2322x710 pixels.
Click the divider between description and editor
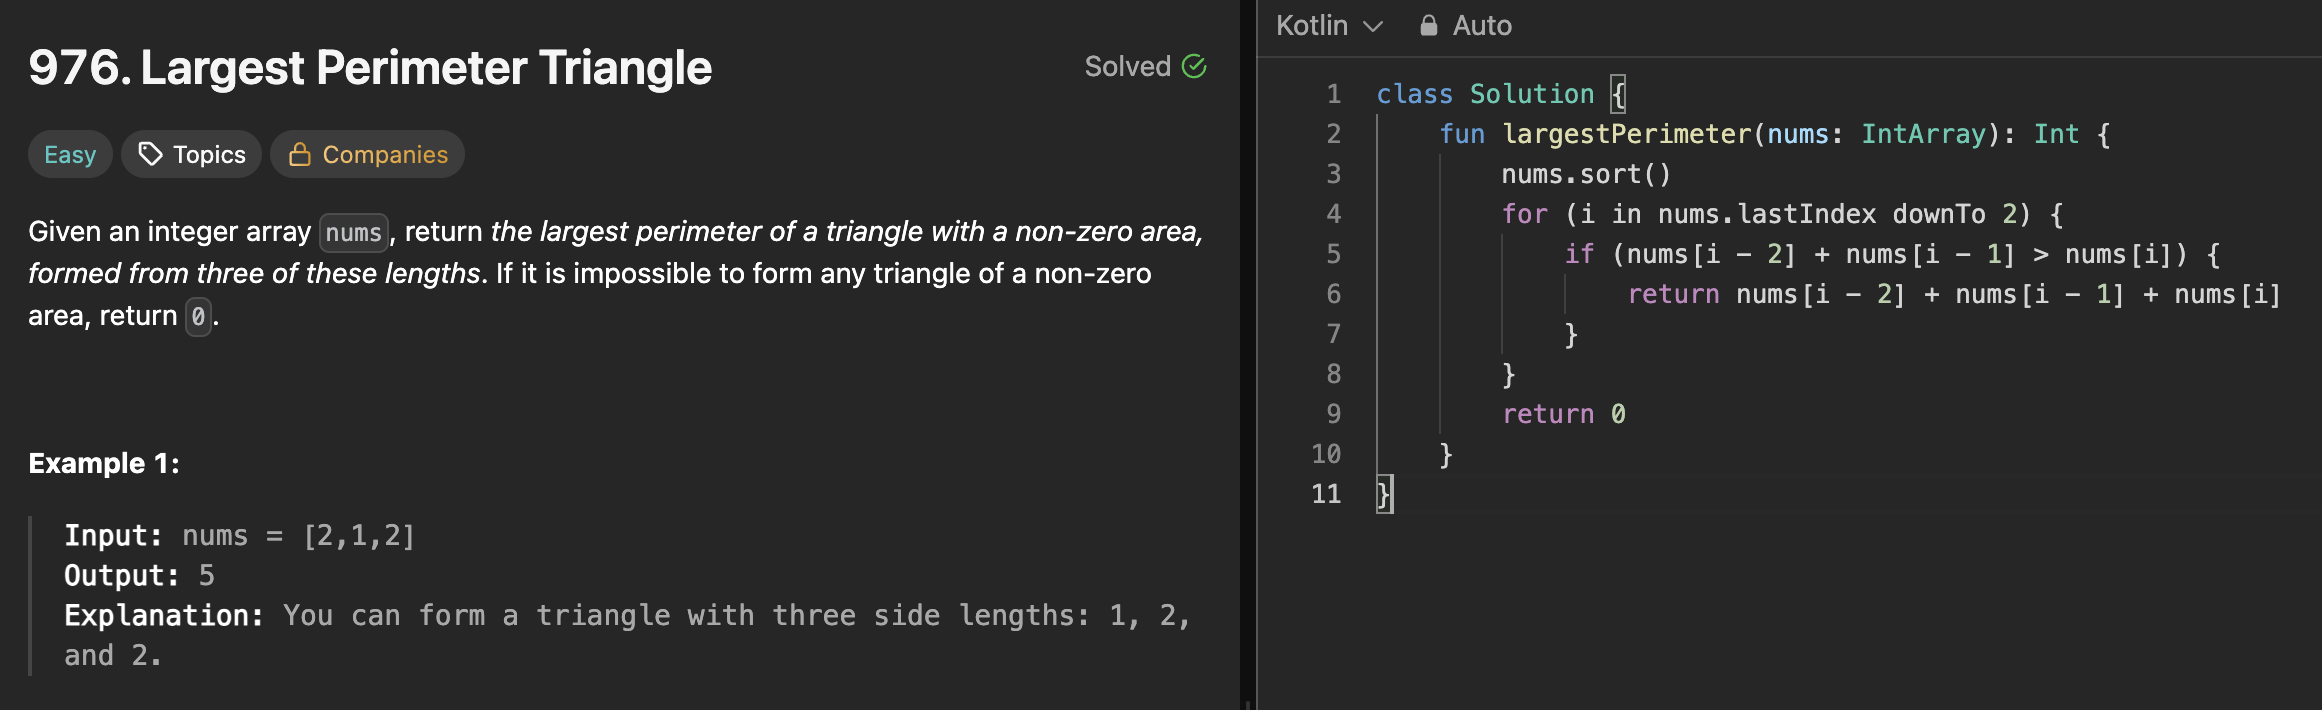(x=1248, y=355)
